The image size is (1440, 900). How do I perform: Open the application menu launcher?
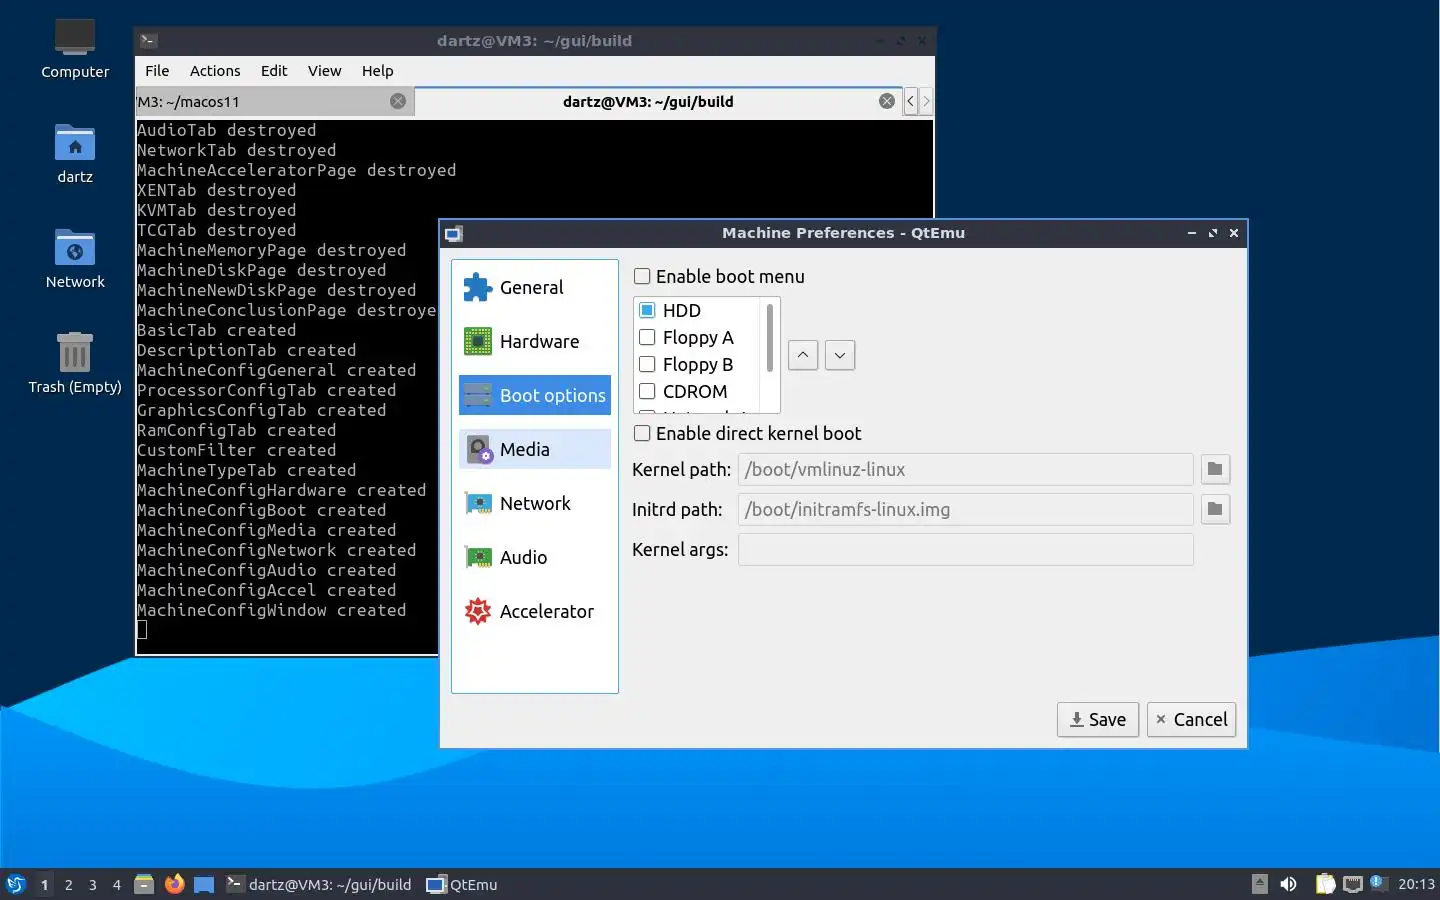coord(15,884)
